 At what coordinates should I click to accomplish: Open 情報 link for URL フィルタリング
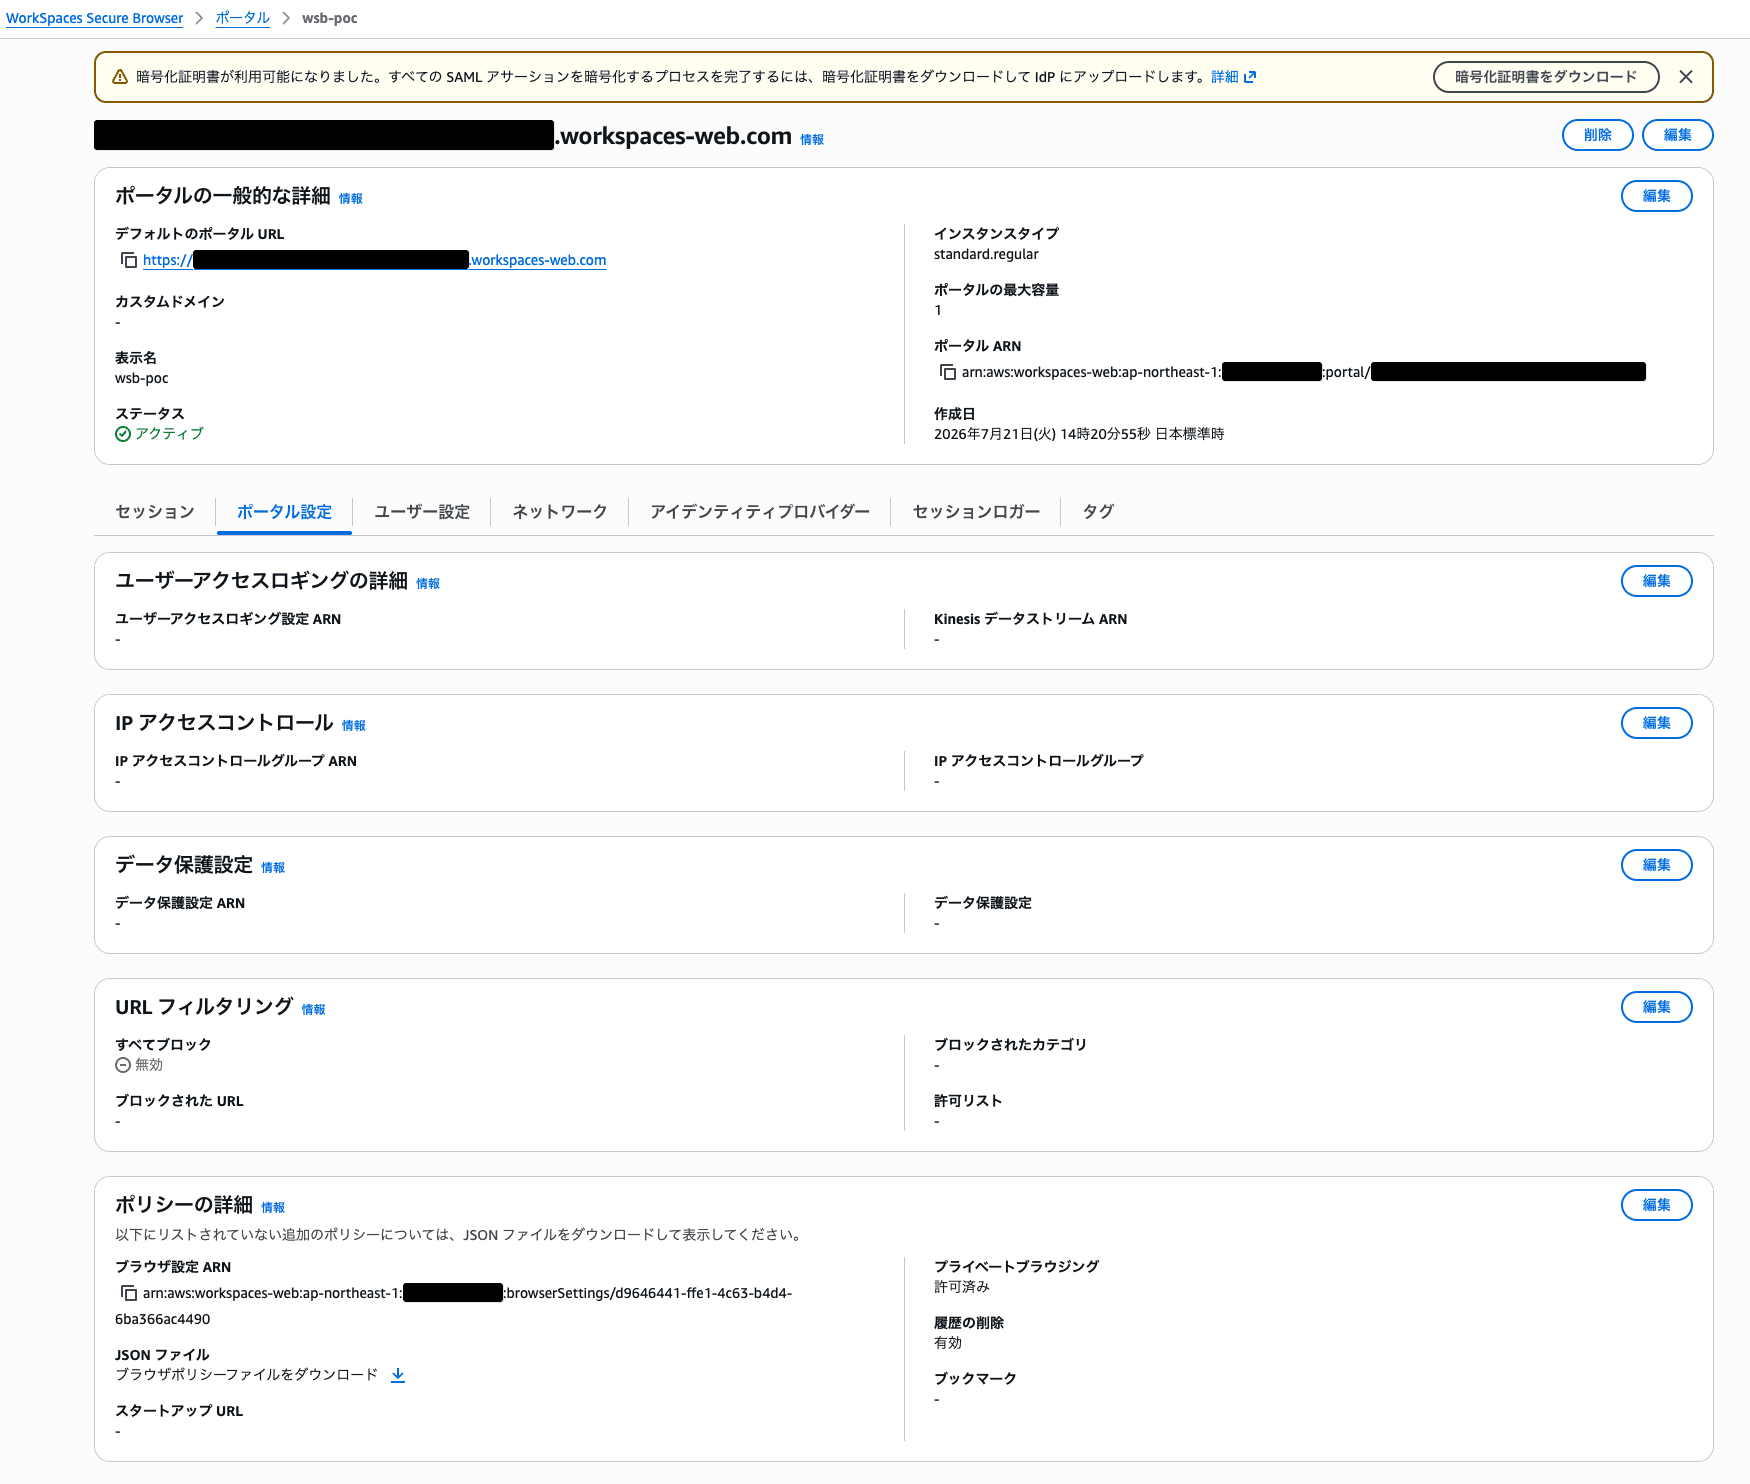(x=314, y=1010)
